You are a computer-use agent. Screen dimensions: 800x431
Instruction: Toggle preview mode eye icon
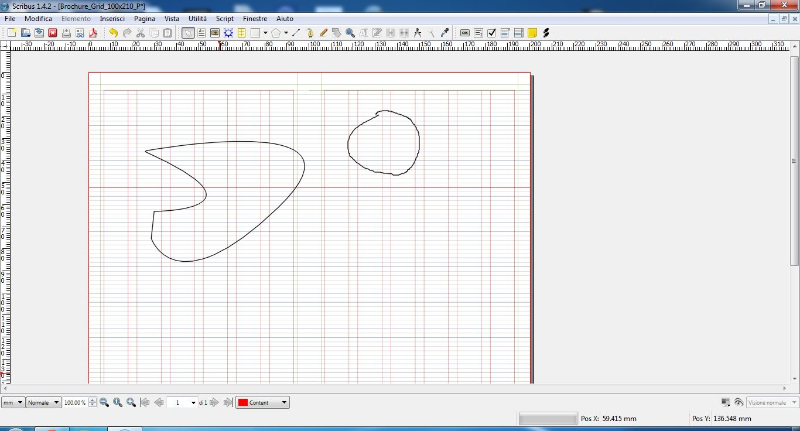[738, 402]
